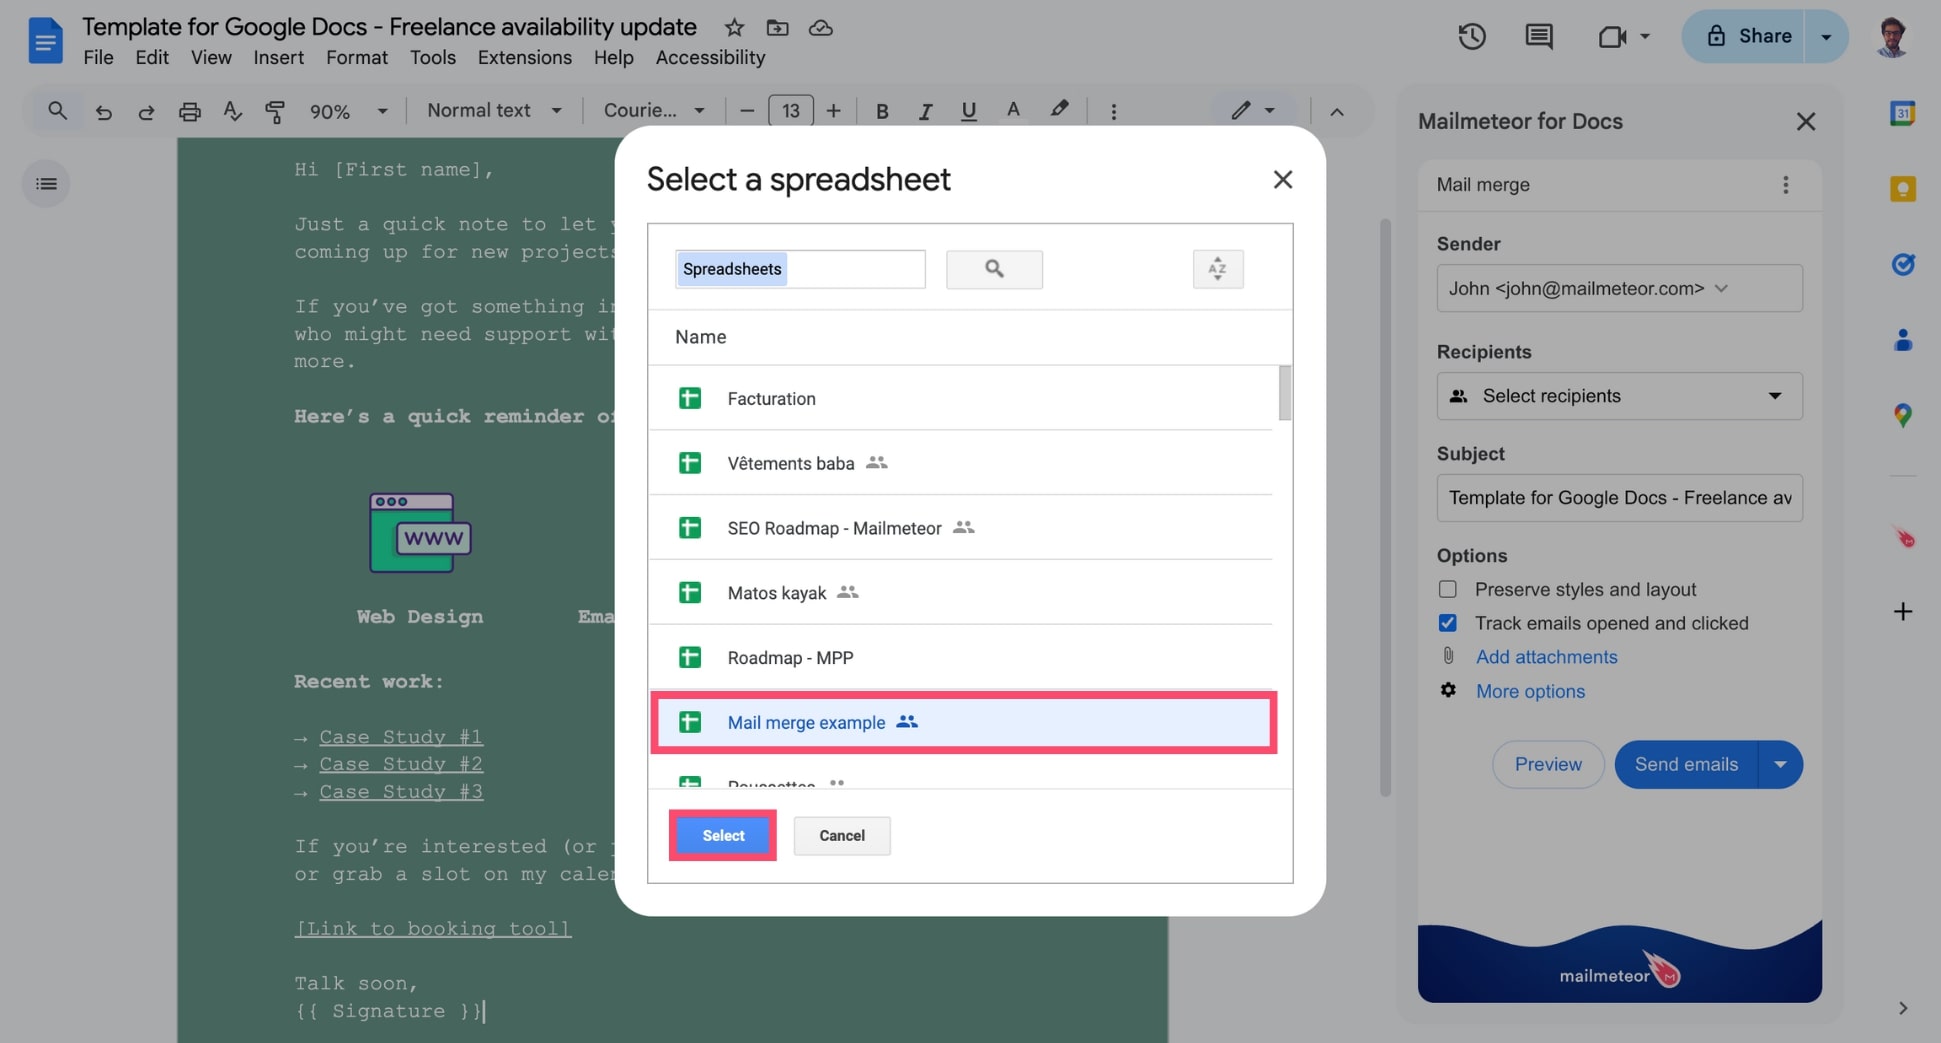Cancel the spreadsheet selection
The height and width of the screenshot is (1043, 1941).
click(842, 835)
